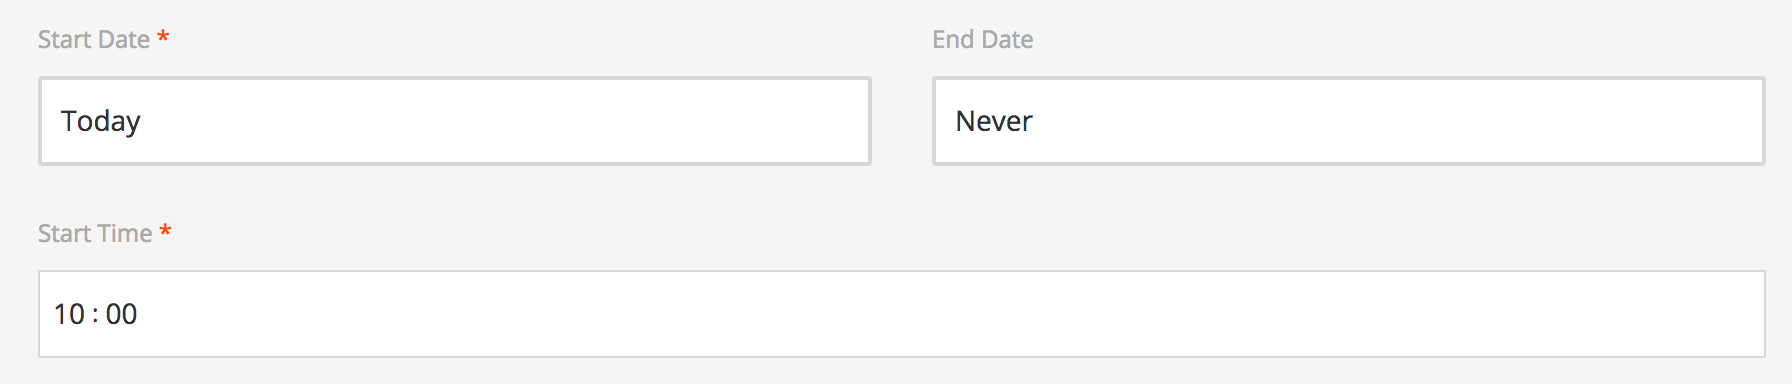The image size is (1792, 384).
Task: Click the red asterisk beside Start Time
Action: point(166,231)
